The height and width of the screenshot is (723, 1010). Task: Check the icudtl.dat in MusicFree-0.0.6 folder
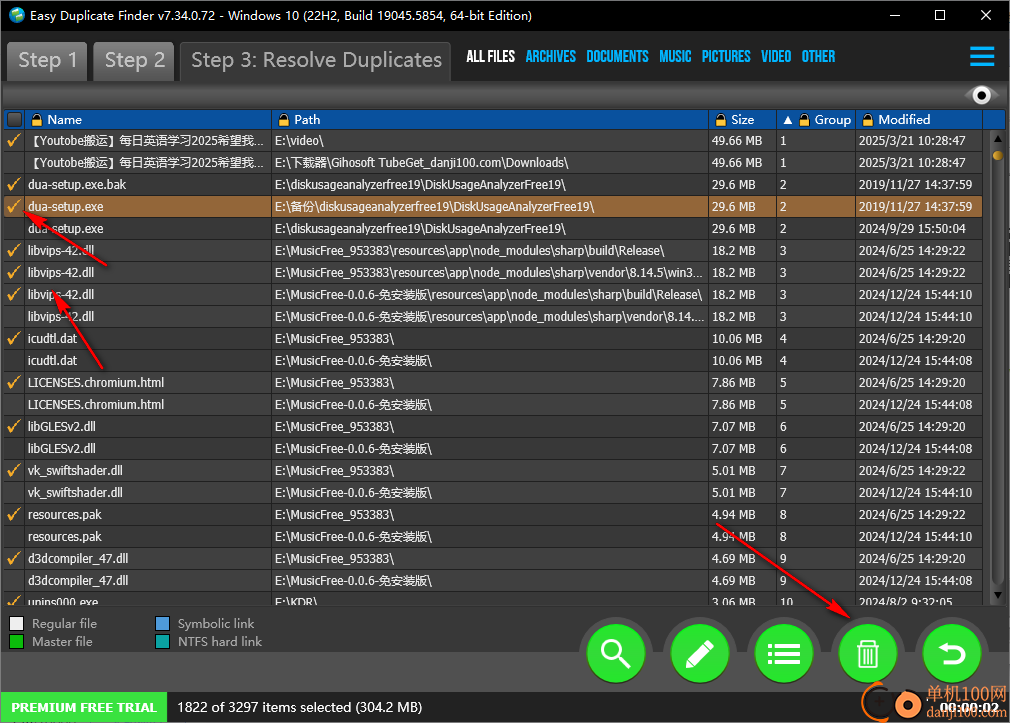pos(14,360)
